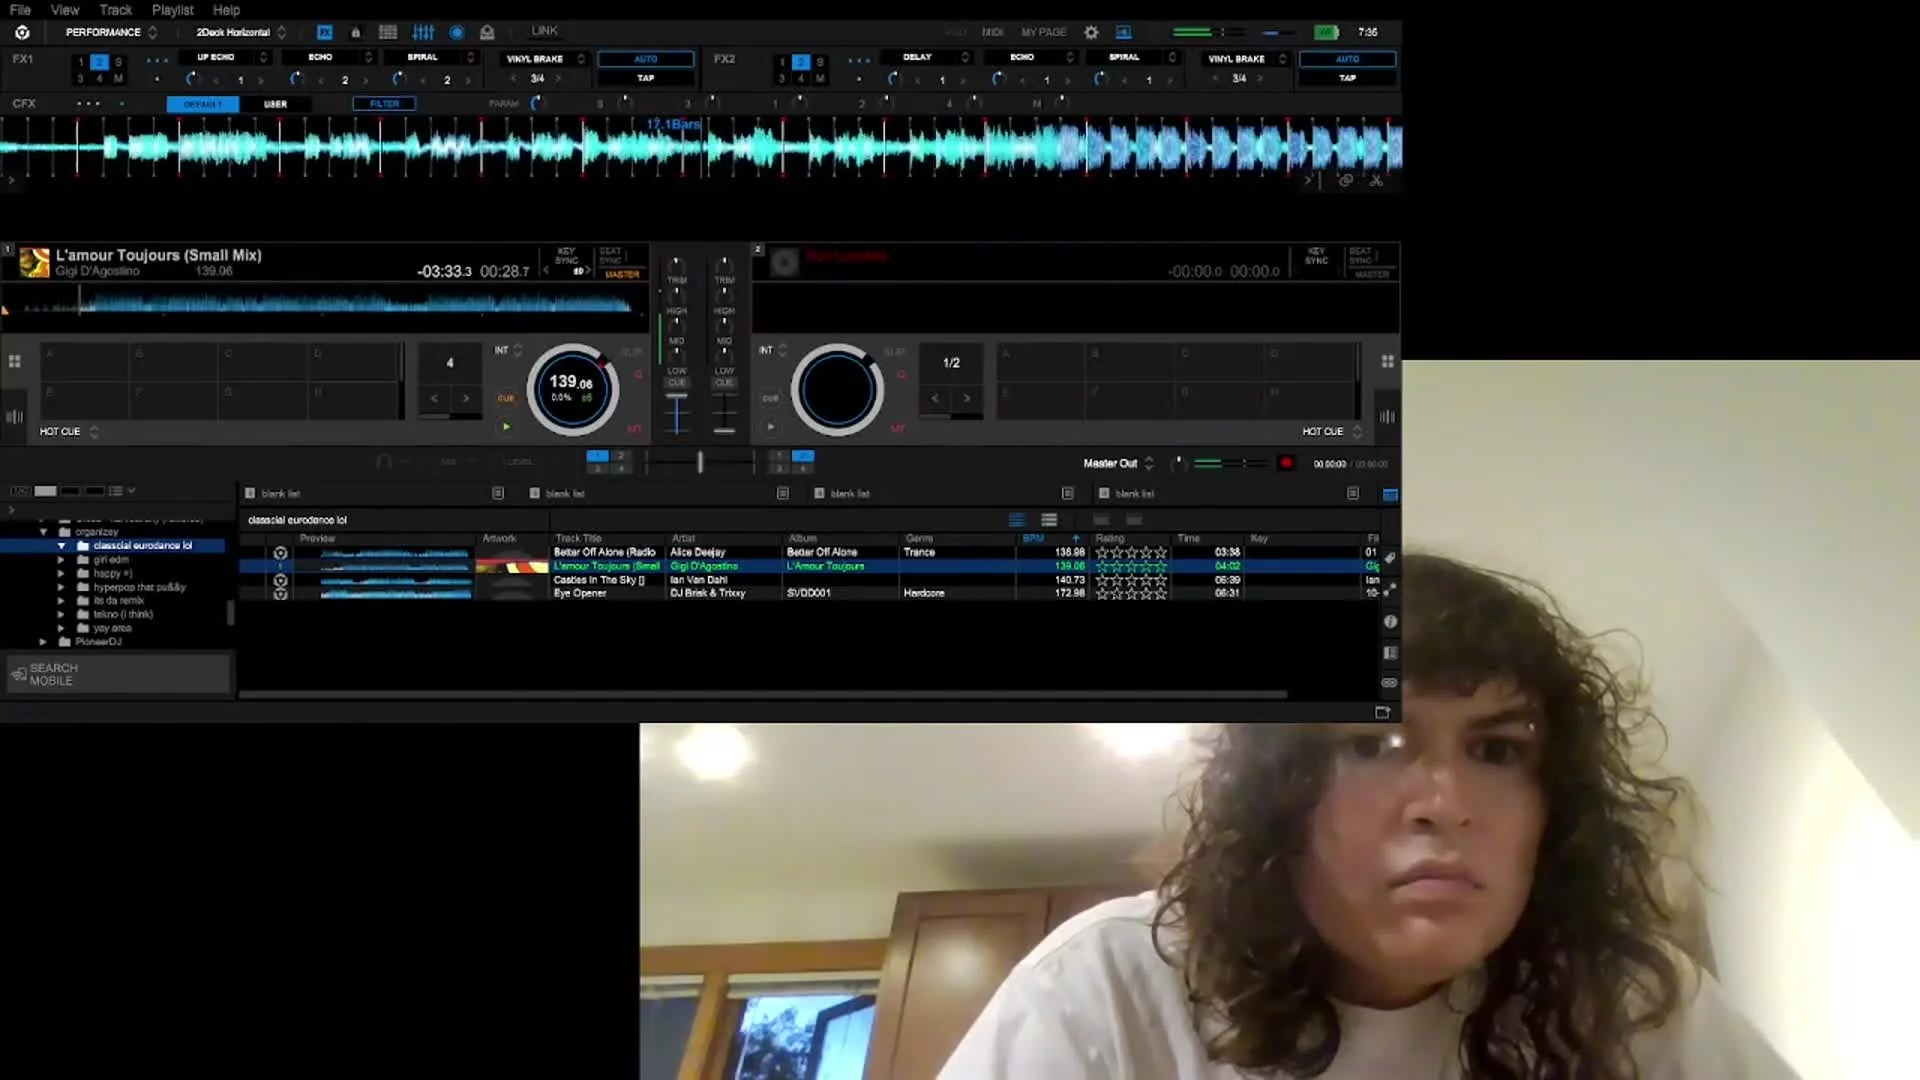Double deck 1 loop size arrow
Viewport: 1920px width, 1080px height.
coord(466,399)
